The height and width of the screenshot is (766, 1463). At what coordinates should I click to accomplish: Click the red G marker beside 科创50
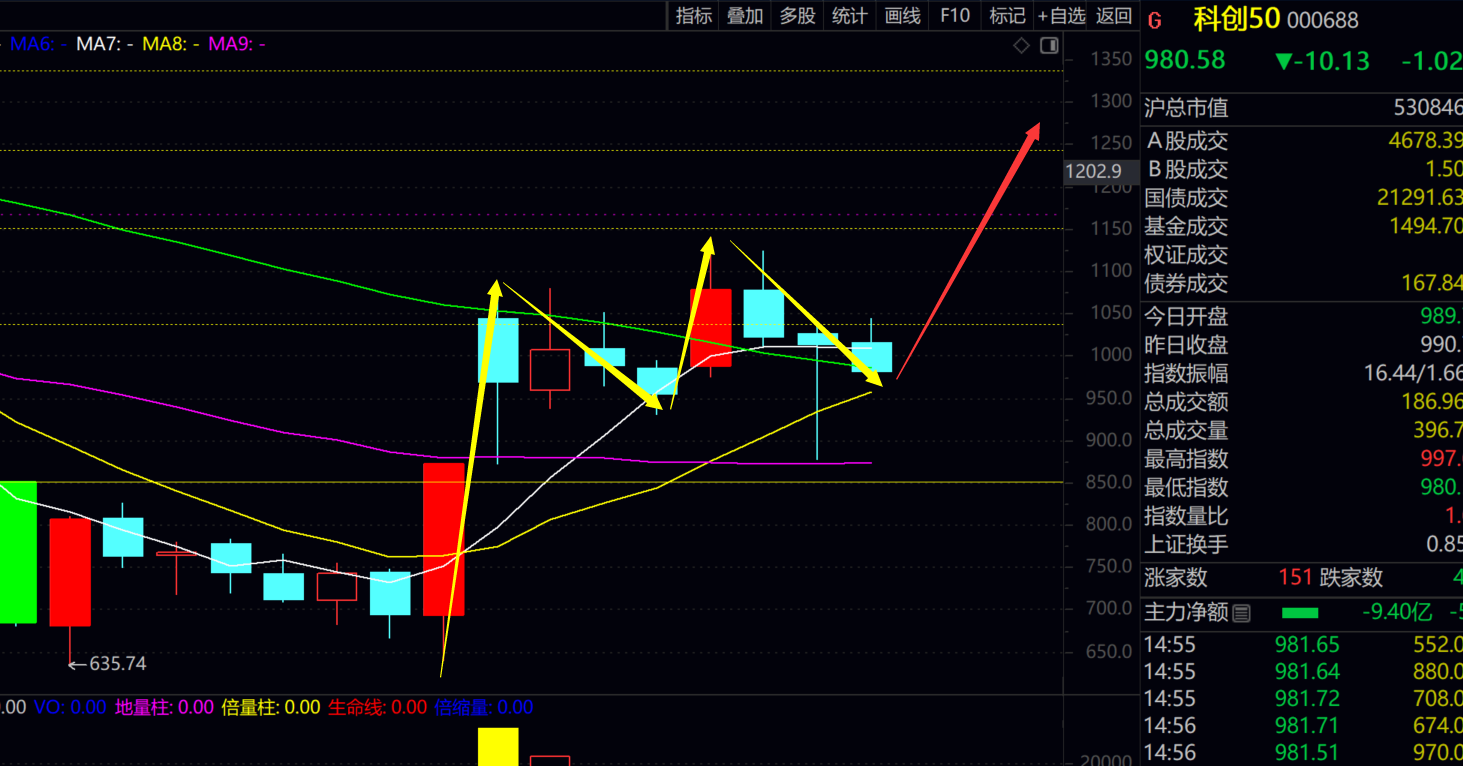[1155, 20]
